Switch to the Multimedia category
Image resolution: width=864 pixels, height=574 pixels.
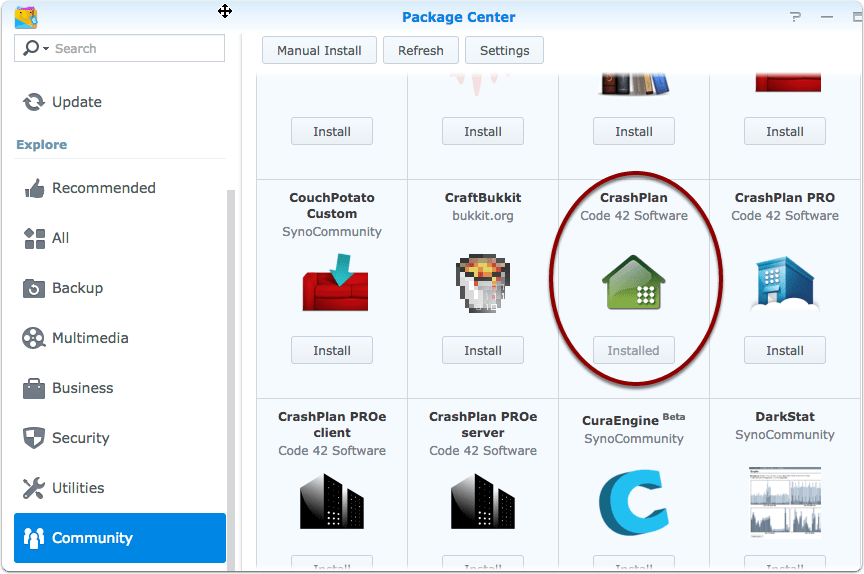[x=90, y=338]
